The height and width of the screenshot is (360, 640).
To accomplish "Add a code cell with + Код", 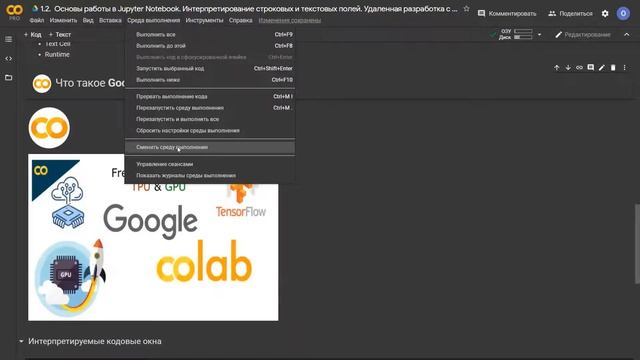I will (x=33, y=35).
